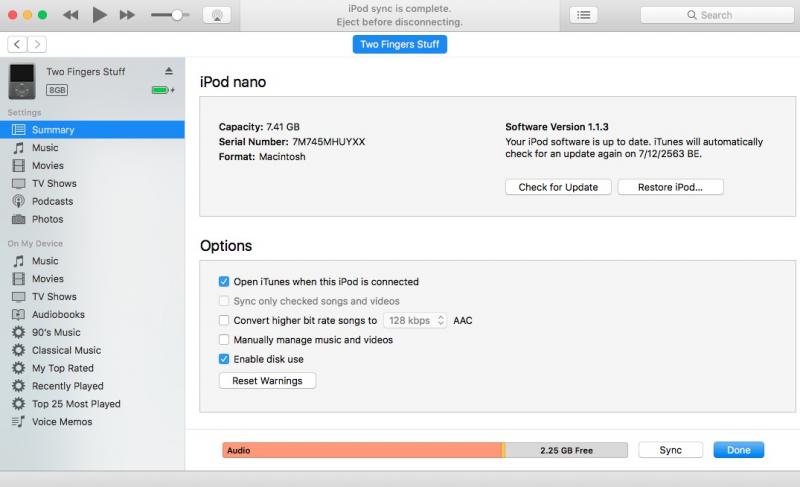The image size is (800, 487).
Task: Uncheck Open iTunes when iPod connected
Action: pyautogui.click(x=223, y=281)
